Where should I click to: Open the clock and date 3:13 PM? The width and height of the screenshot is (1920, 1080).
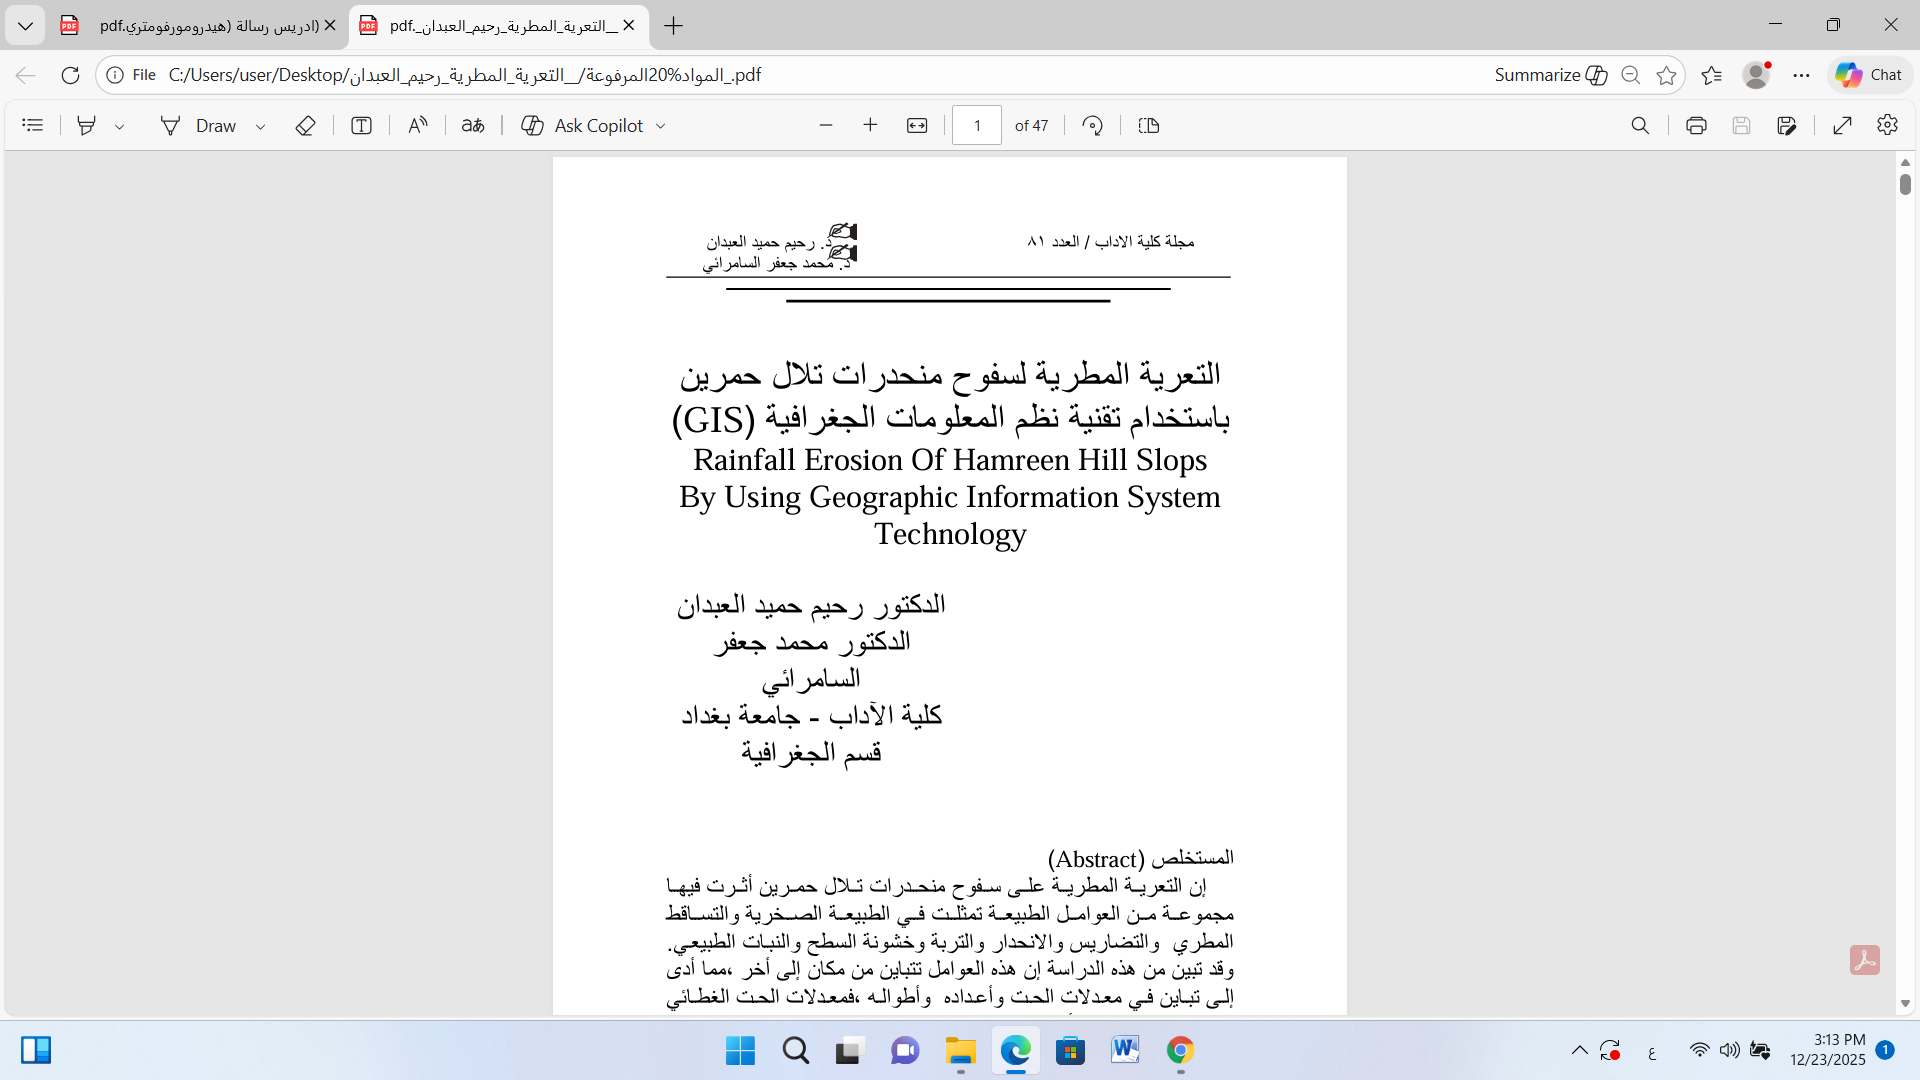pos(1828,1050)
